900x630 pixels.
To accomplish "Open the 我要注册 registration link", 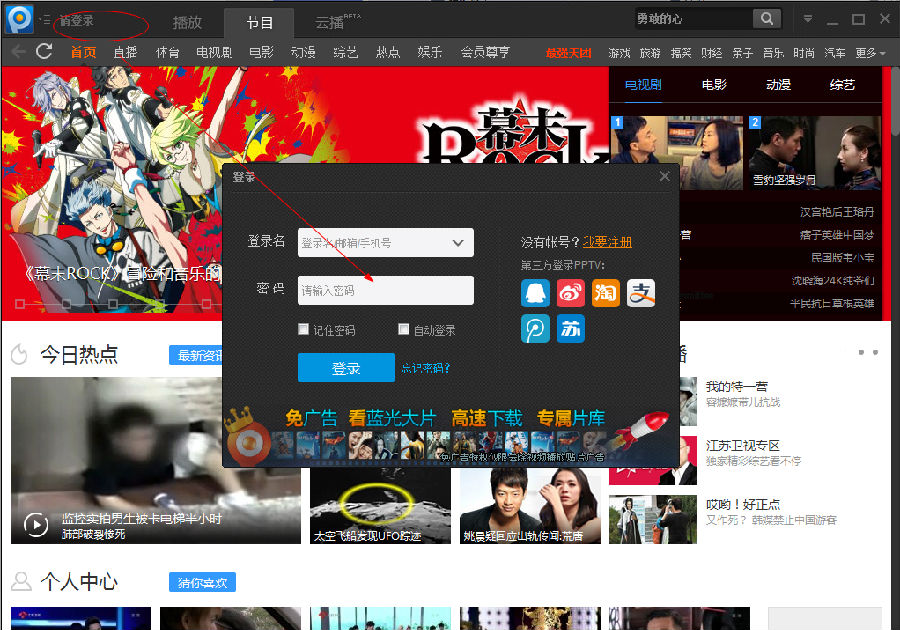I will tap(607, 242).
